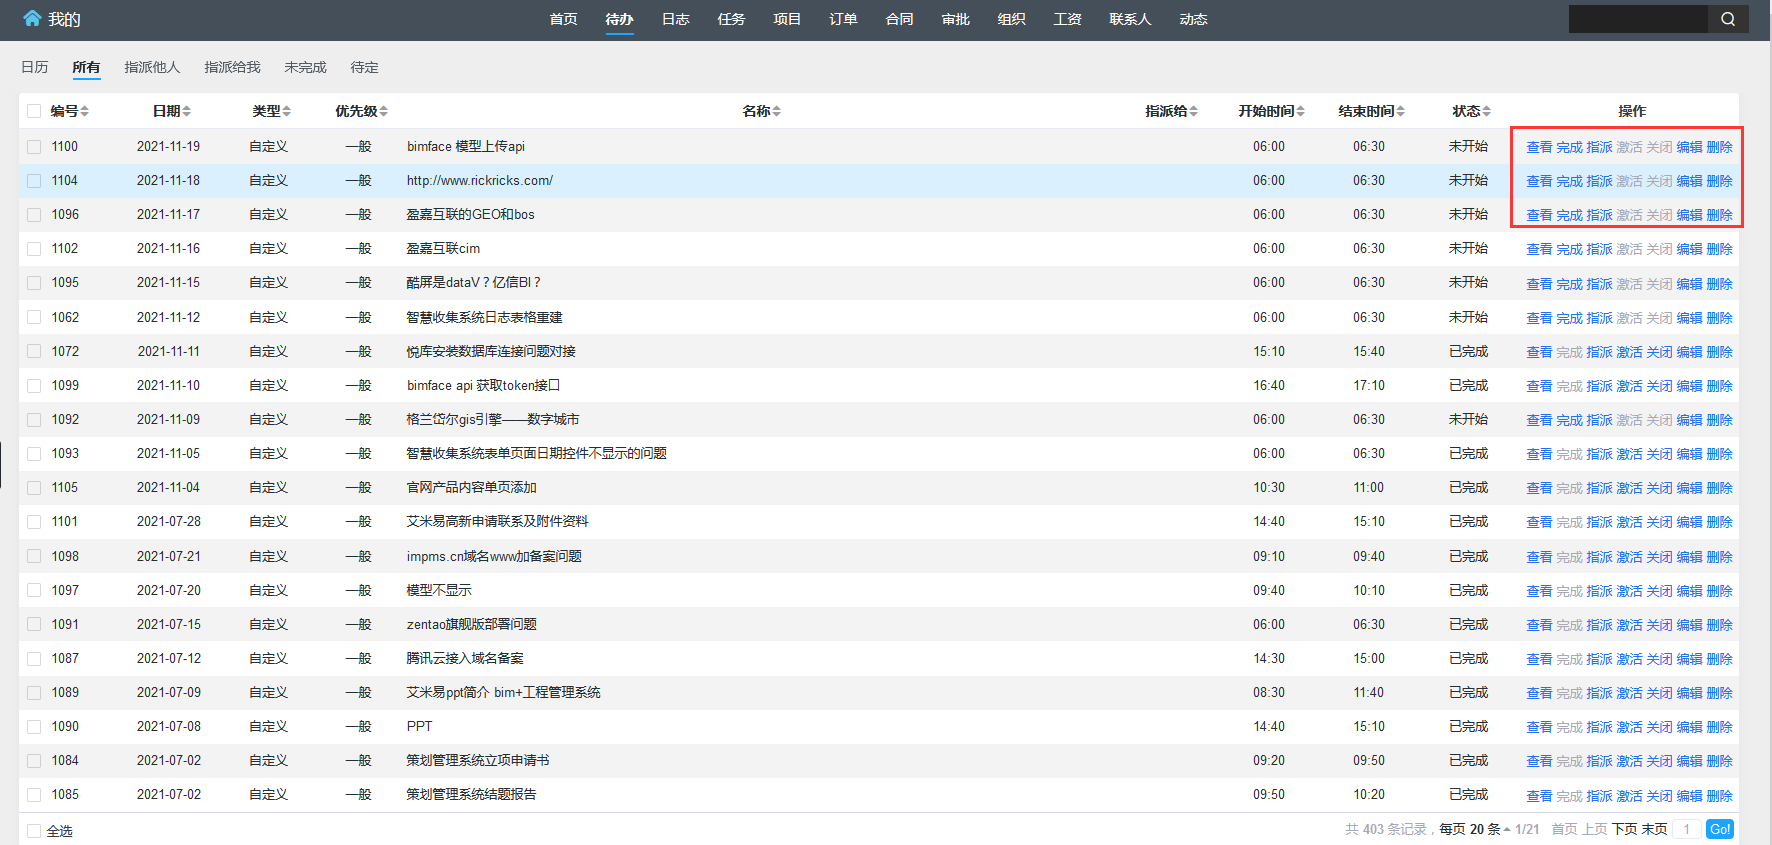Screen dimensions: 1772x845
Task: Select the checkbox for item 1072
Action: 34,352
